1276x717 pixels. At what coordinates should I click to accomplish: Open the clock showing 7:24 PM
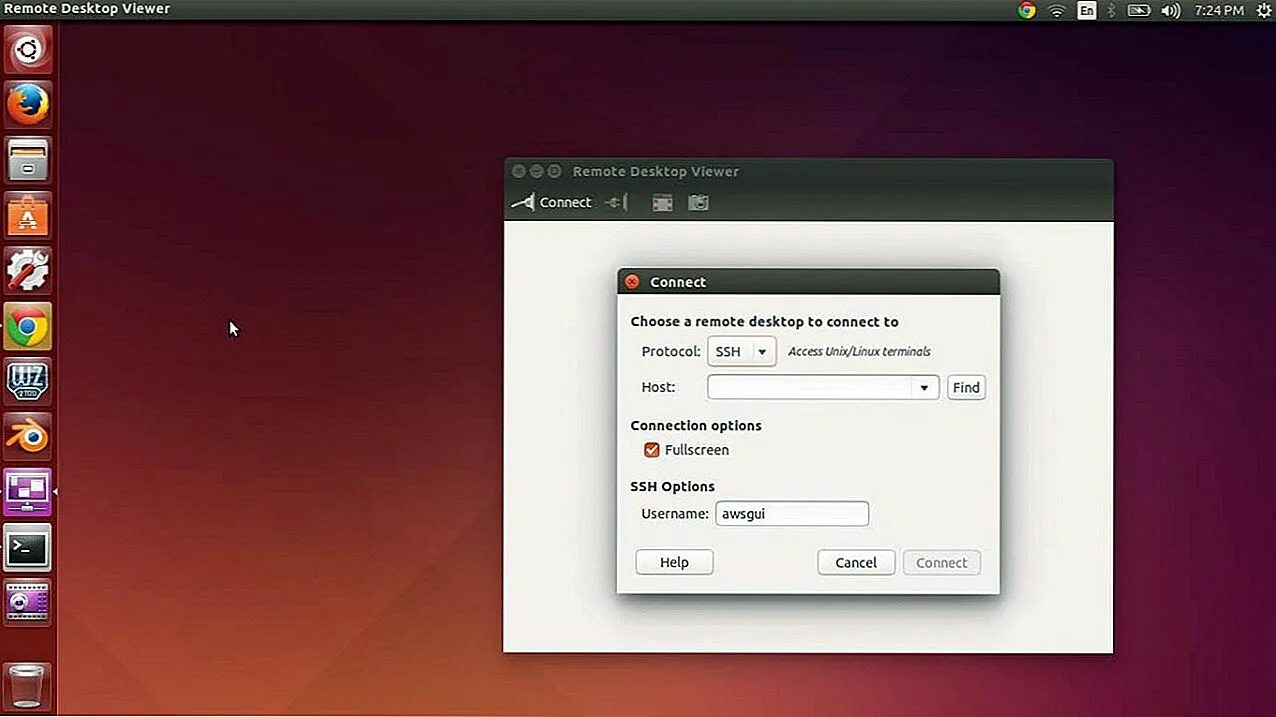[1219, 10]
